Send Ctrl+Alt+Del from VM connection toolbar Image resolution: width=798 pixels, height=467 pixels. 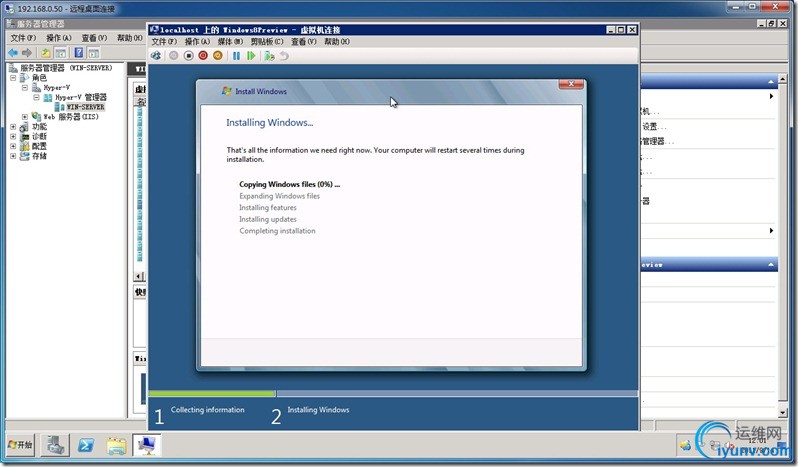coord(156,55)
